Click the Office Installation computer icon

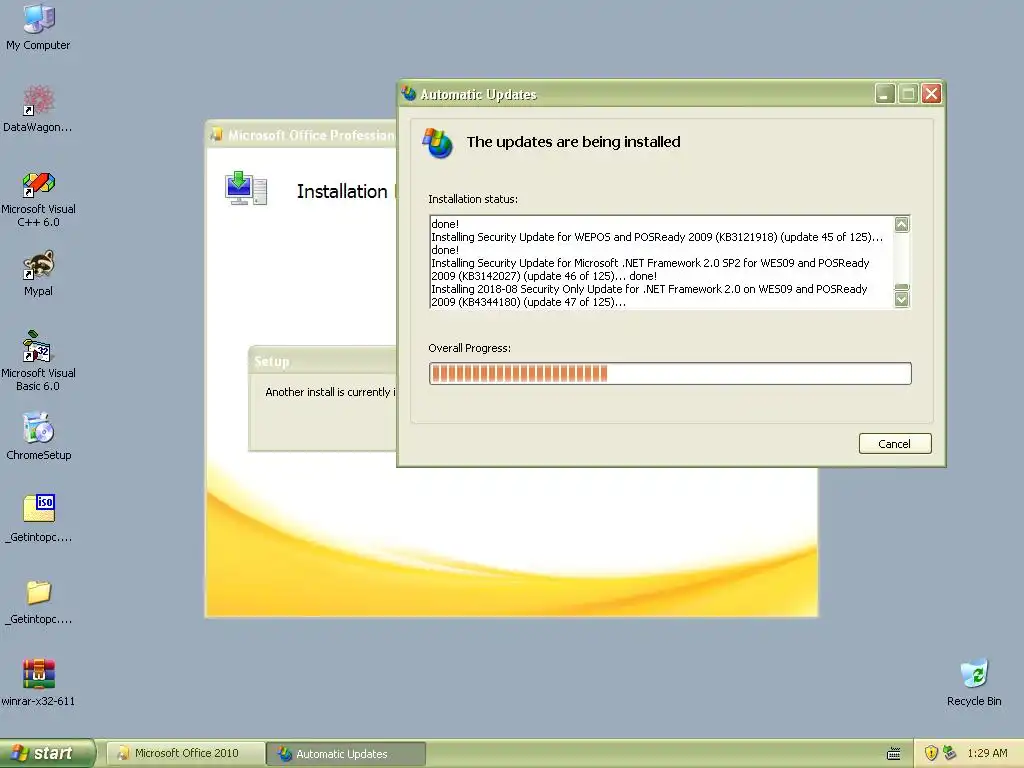[x=246, y=188]
